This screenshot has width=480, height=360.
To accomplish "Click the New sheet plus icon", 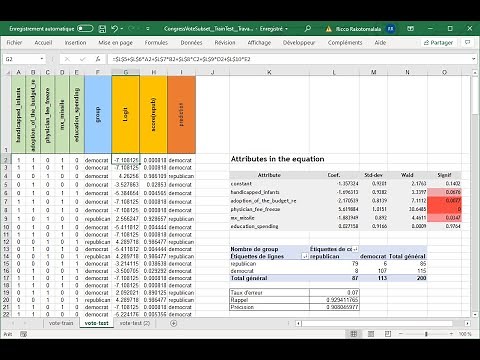I will [173, 323].
